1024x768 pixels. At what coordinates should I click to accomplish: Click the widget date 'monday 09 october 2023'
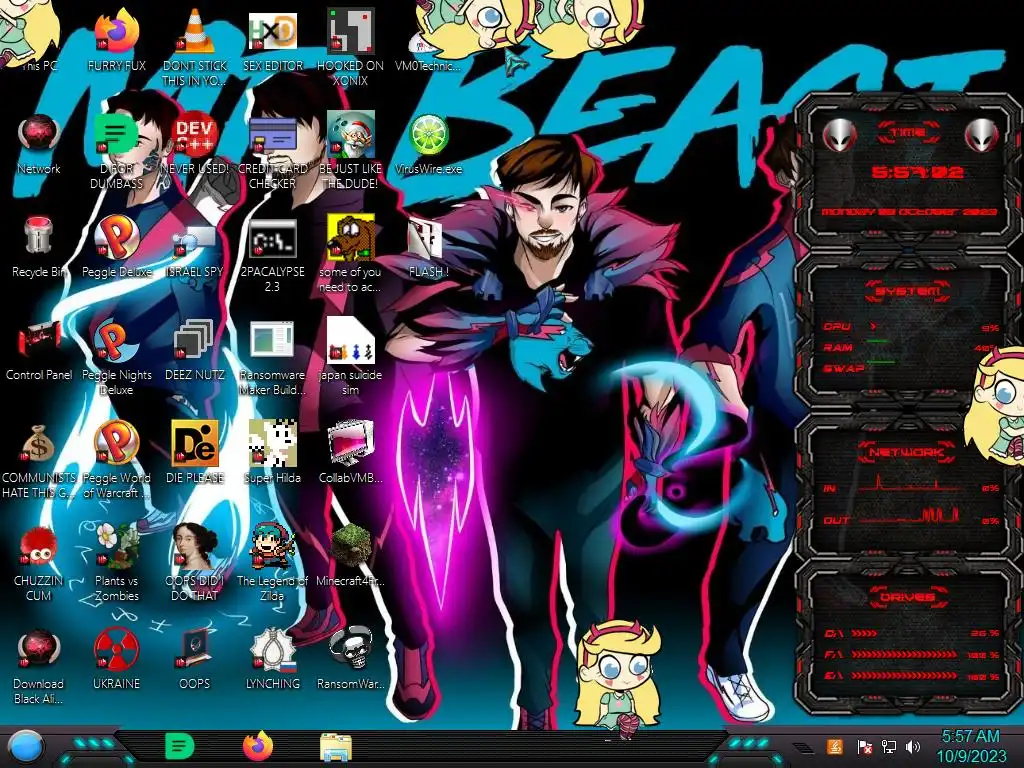[909, 212]
